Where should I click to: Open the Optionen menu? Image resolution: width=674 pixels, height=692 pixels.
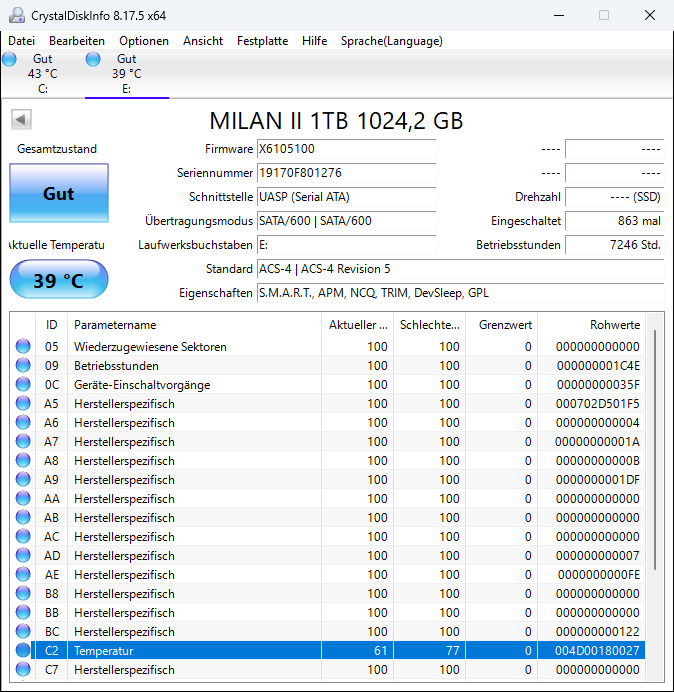144,41
